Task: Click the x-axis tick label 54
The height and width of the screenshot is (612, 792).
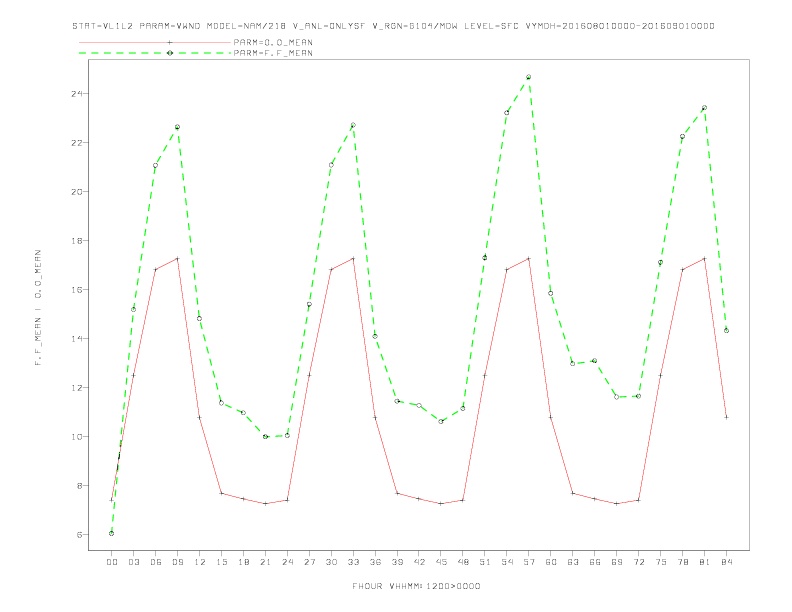Action: (507, 562)
